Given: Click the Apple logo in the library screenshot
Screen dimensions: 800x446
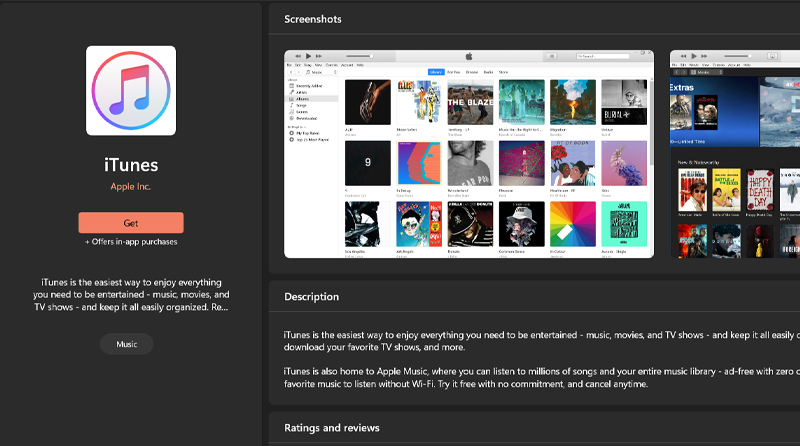Looking at the screenshot, I should click(x=468, y=56).
